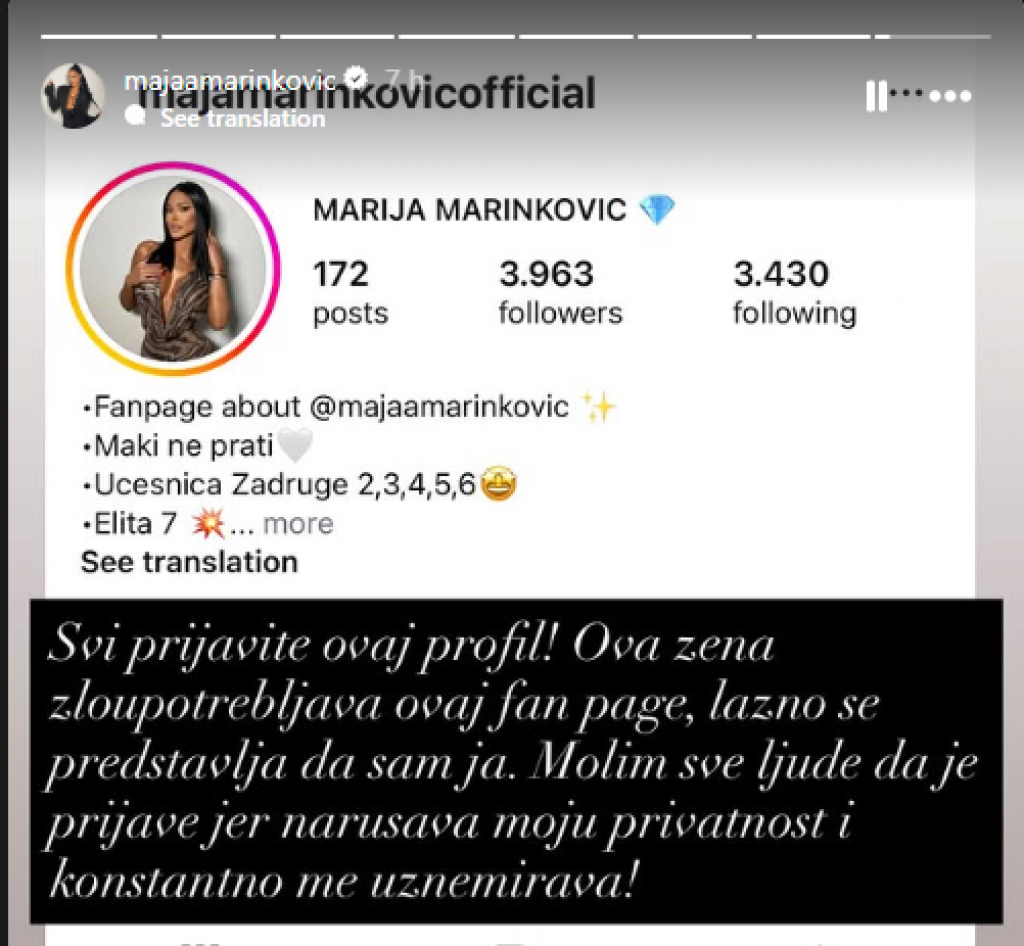Jump to the last story progress segment
Viewport: 1024px width, 946px height.
[x=933, y=37]
